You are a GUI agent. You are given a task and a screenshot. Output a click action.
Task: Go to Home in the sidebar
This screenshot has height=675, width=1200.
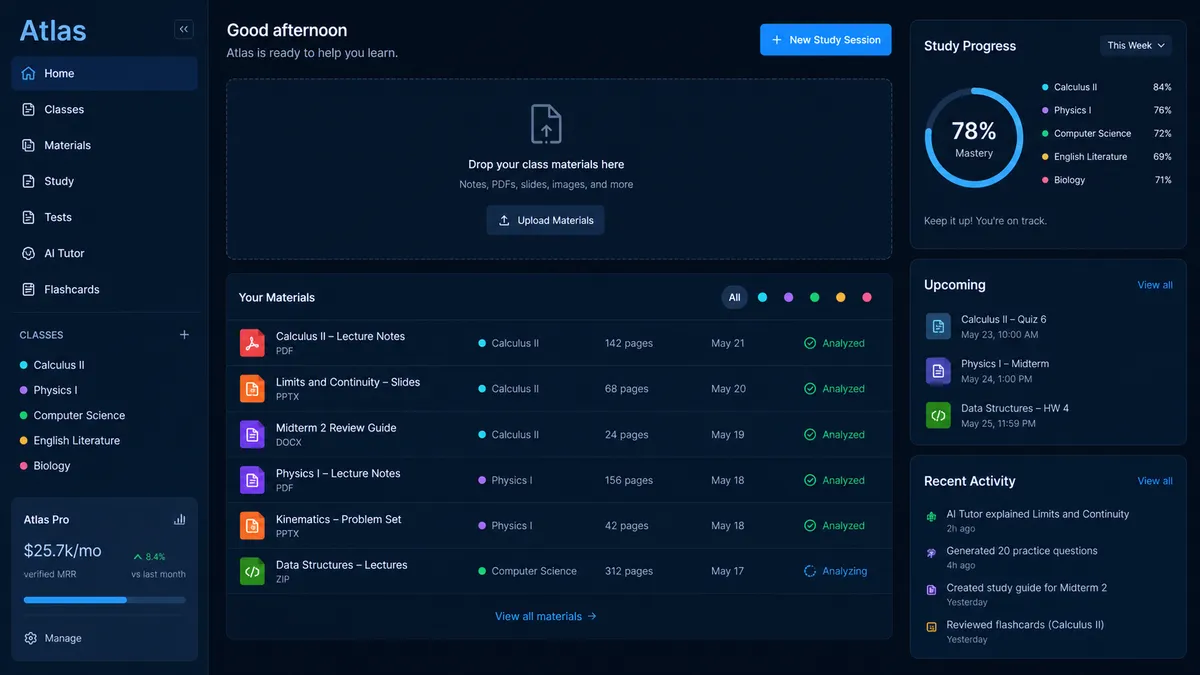104,73
